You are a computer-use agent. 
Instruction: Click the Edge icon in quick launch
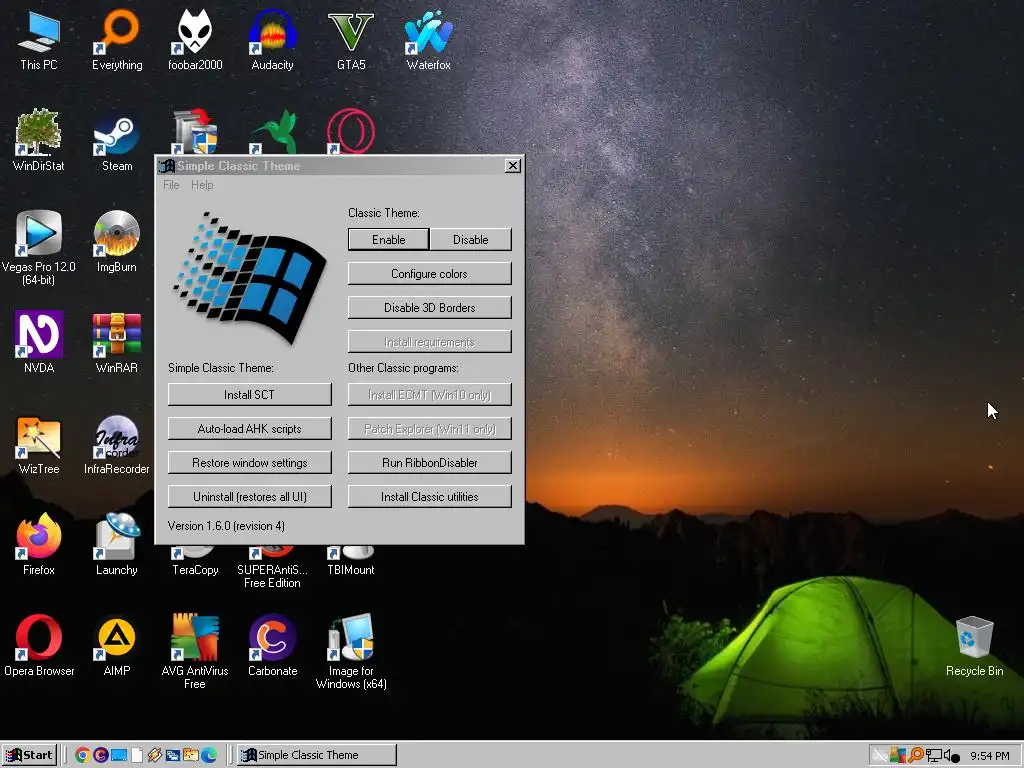click(x=209, y=755)
